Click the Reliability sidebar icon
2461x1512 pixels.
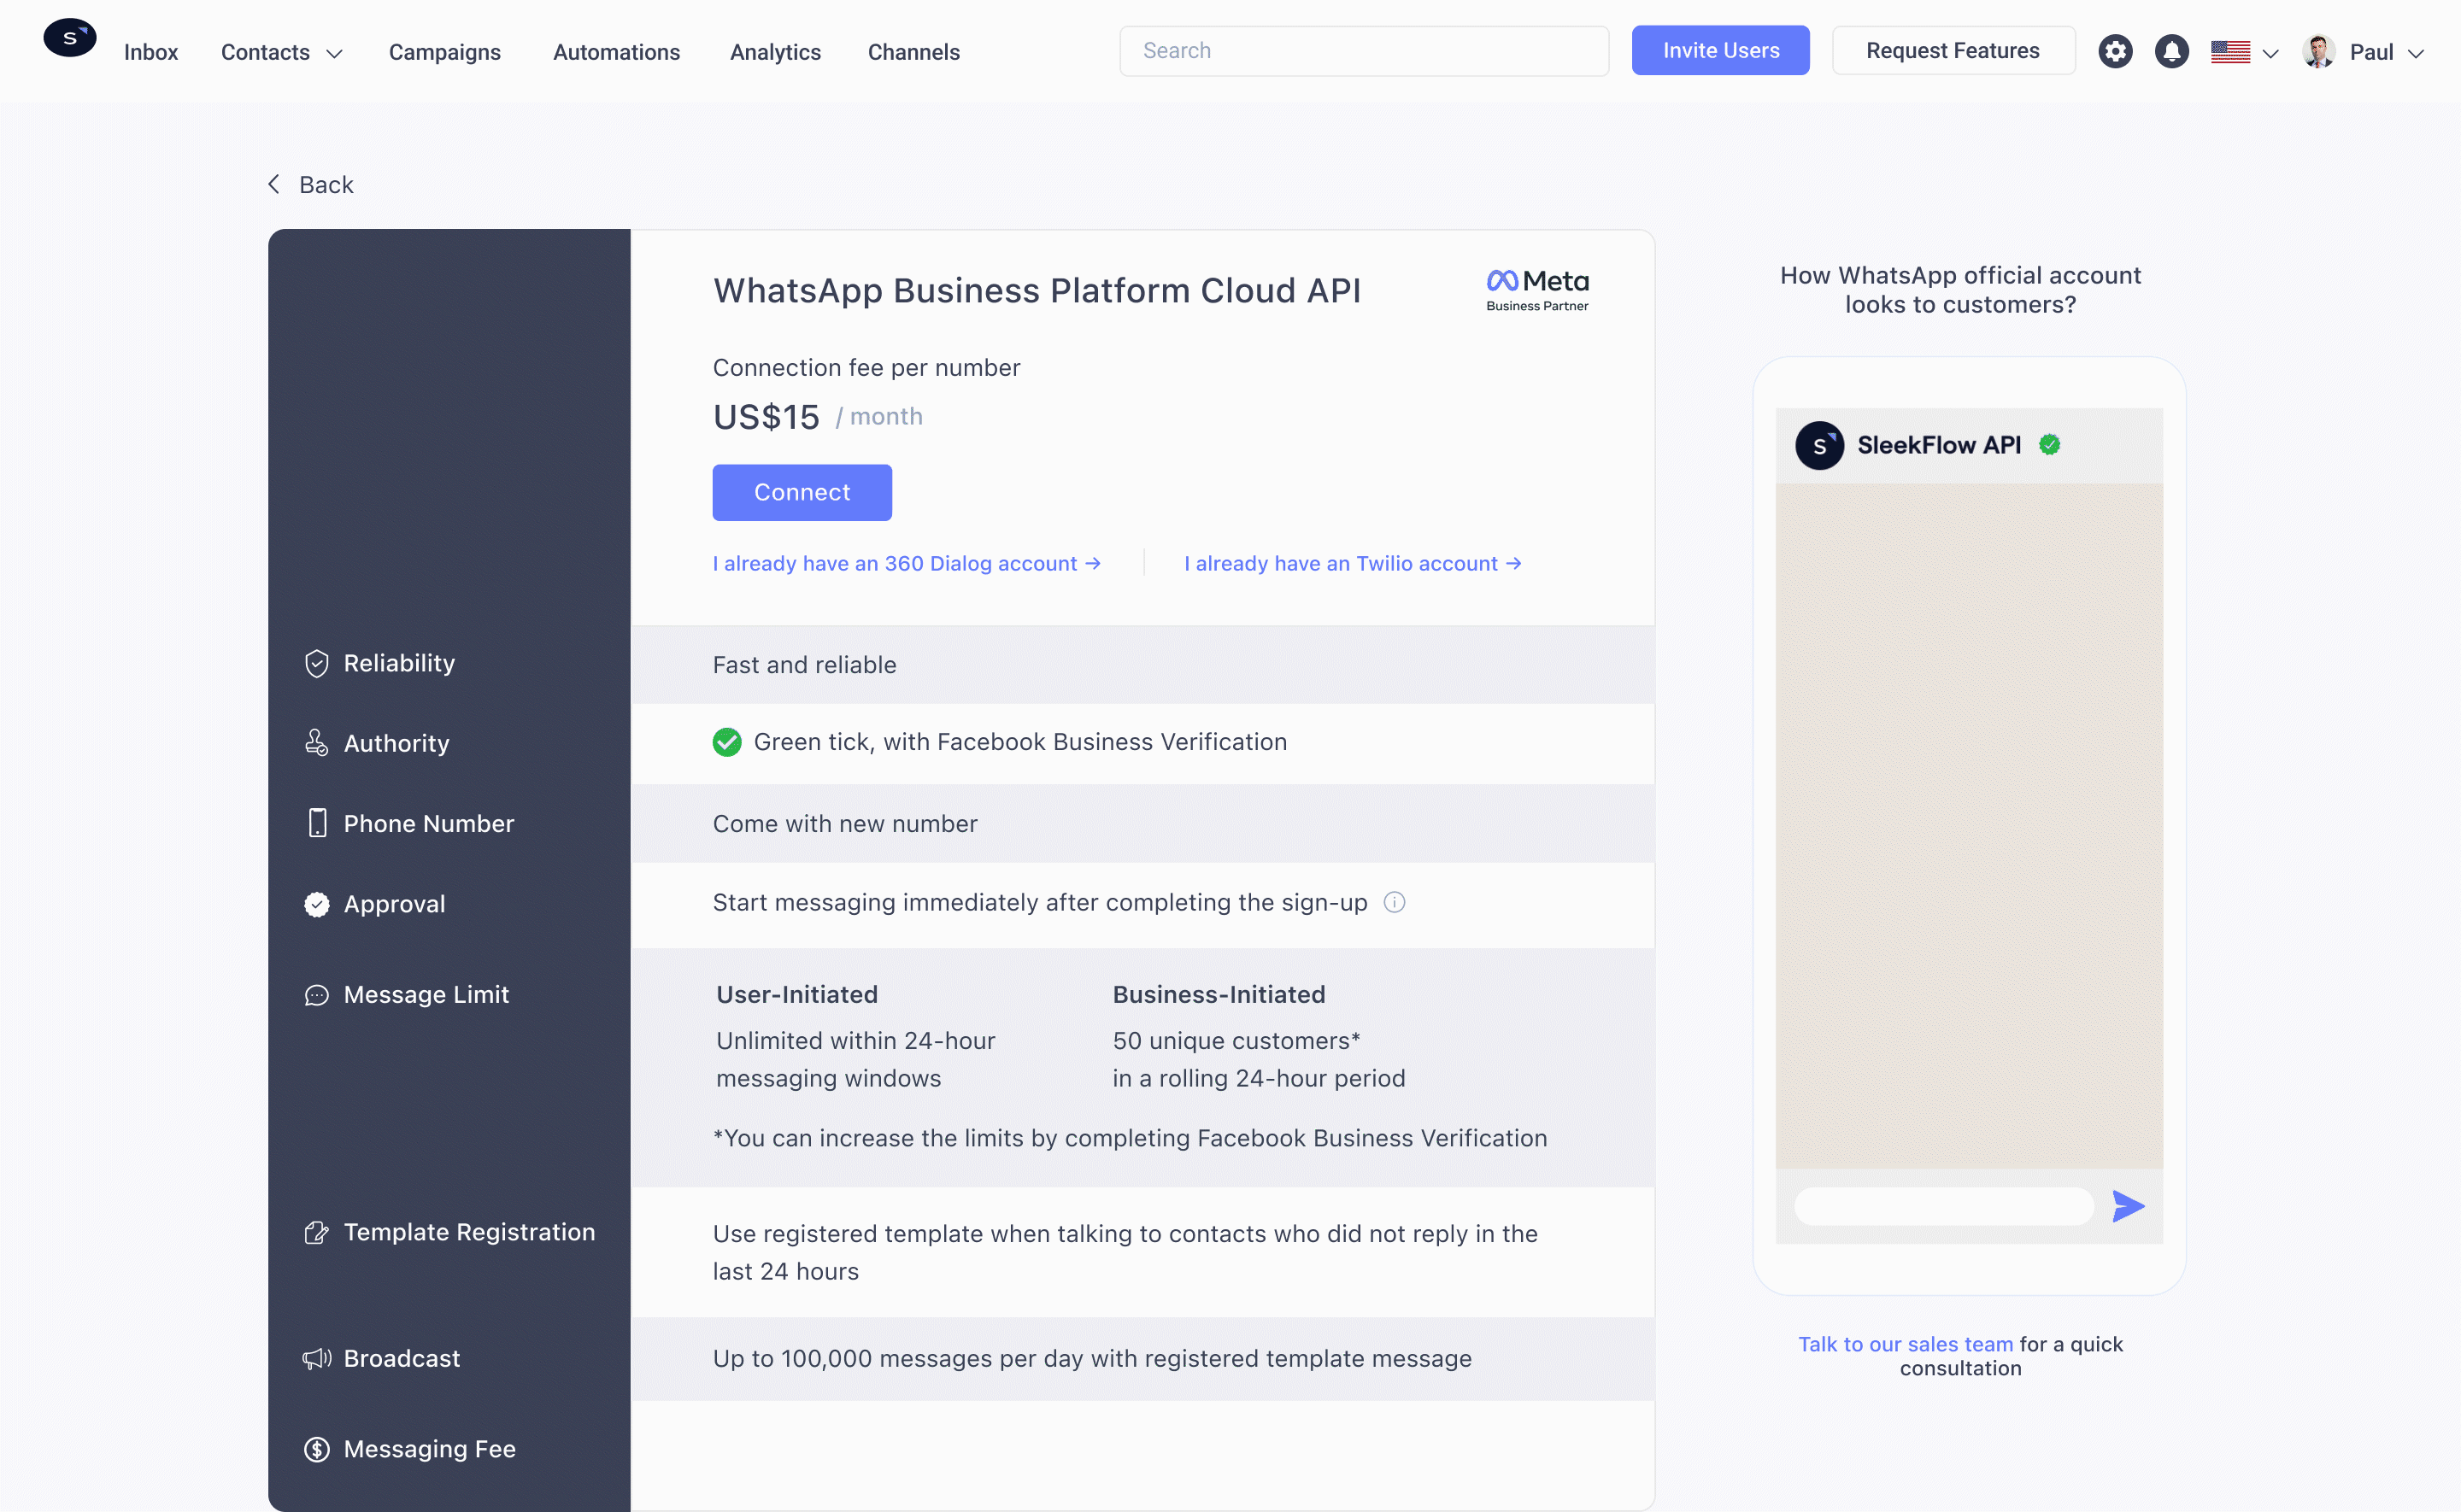click(x=318, y=663)
